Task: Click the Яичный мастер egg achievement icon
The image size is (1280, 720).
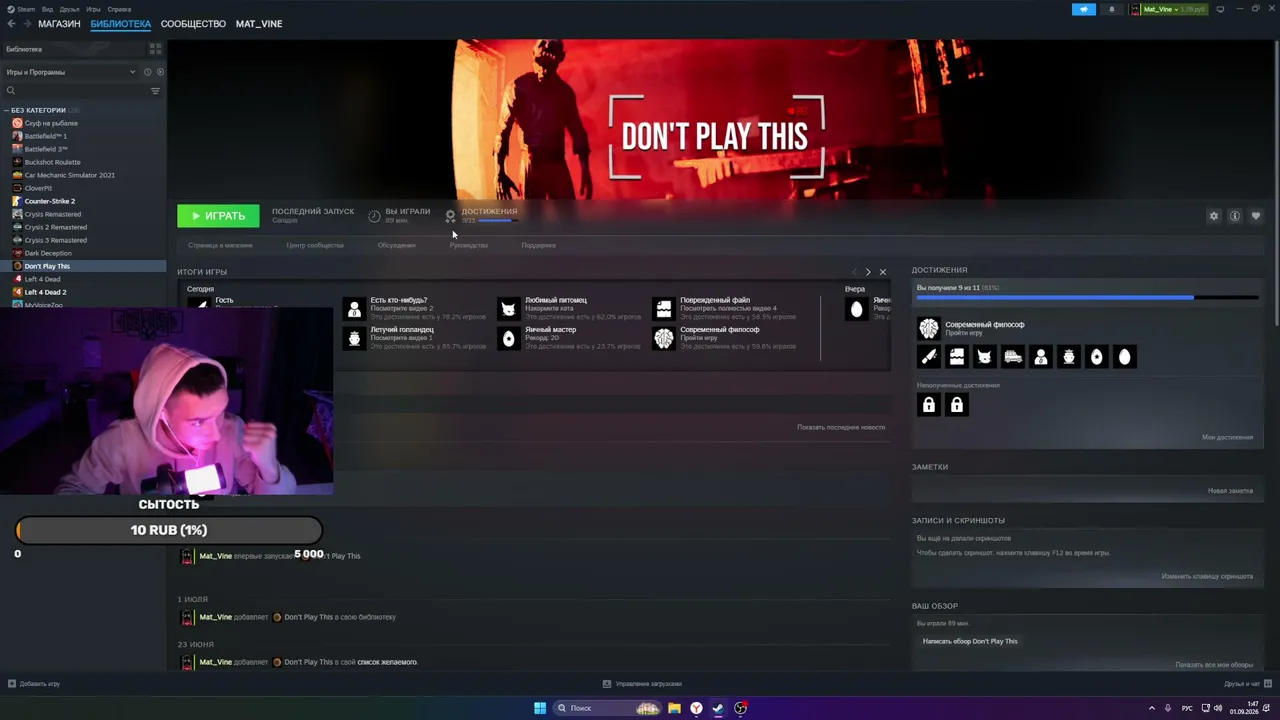Action: [509, 338]
